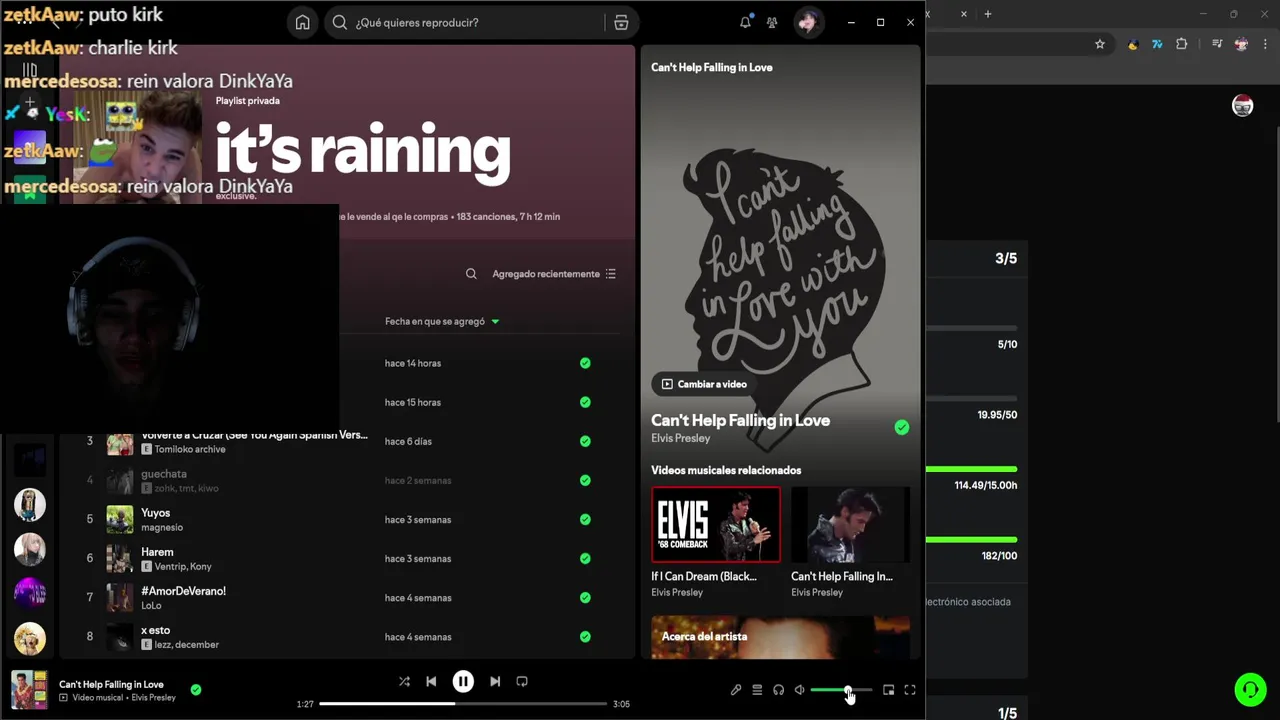The height and width of the screenshot is (720, 1280).
Task: Open the notifications bell in Spotify
Action: pos(745,22)
